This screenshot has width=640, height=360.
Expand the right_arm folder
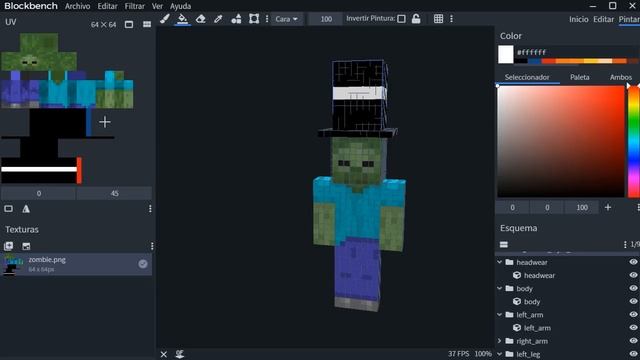[500, 341]
